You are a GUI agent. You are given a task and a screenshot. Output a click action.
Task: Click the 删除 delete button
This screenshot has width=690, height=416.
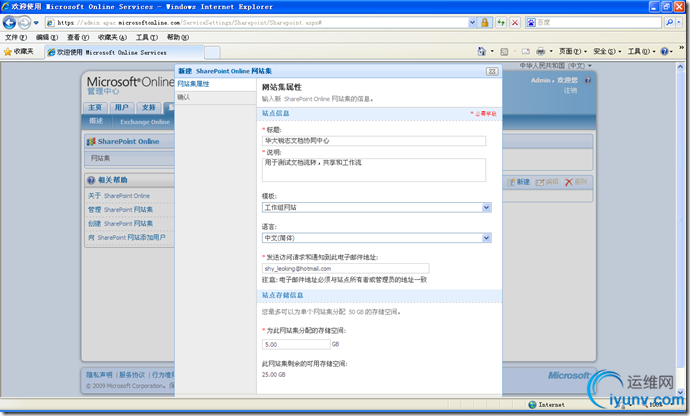coord(576,182)
